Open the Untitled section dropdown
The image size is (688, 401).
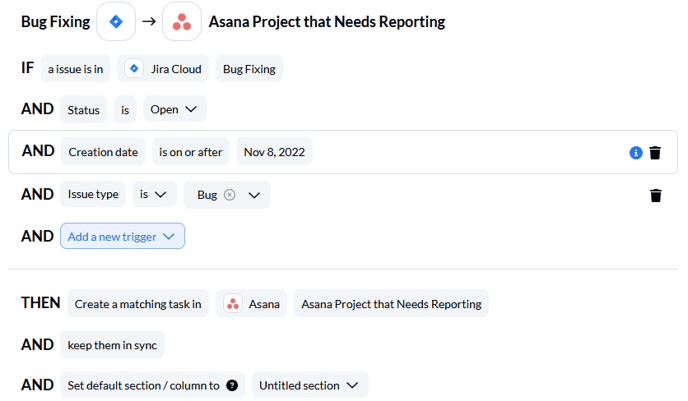point(310,385)
